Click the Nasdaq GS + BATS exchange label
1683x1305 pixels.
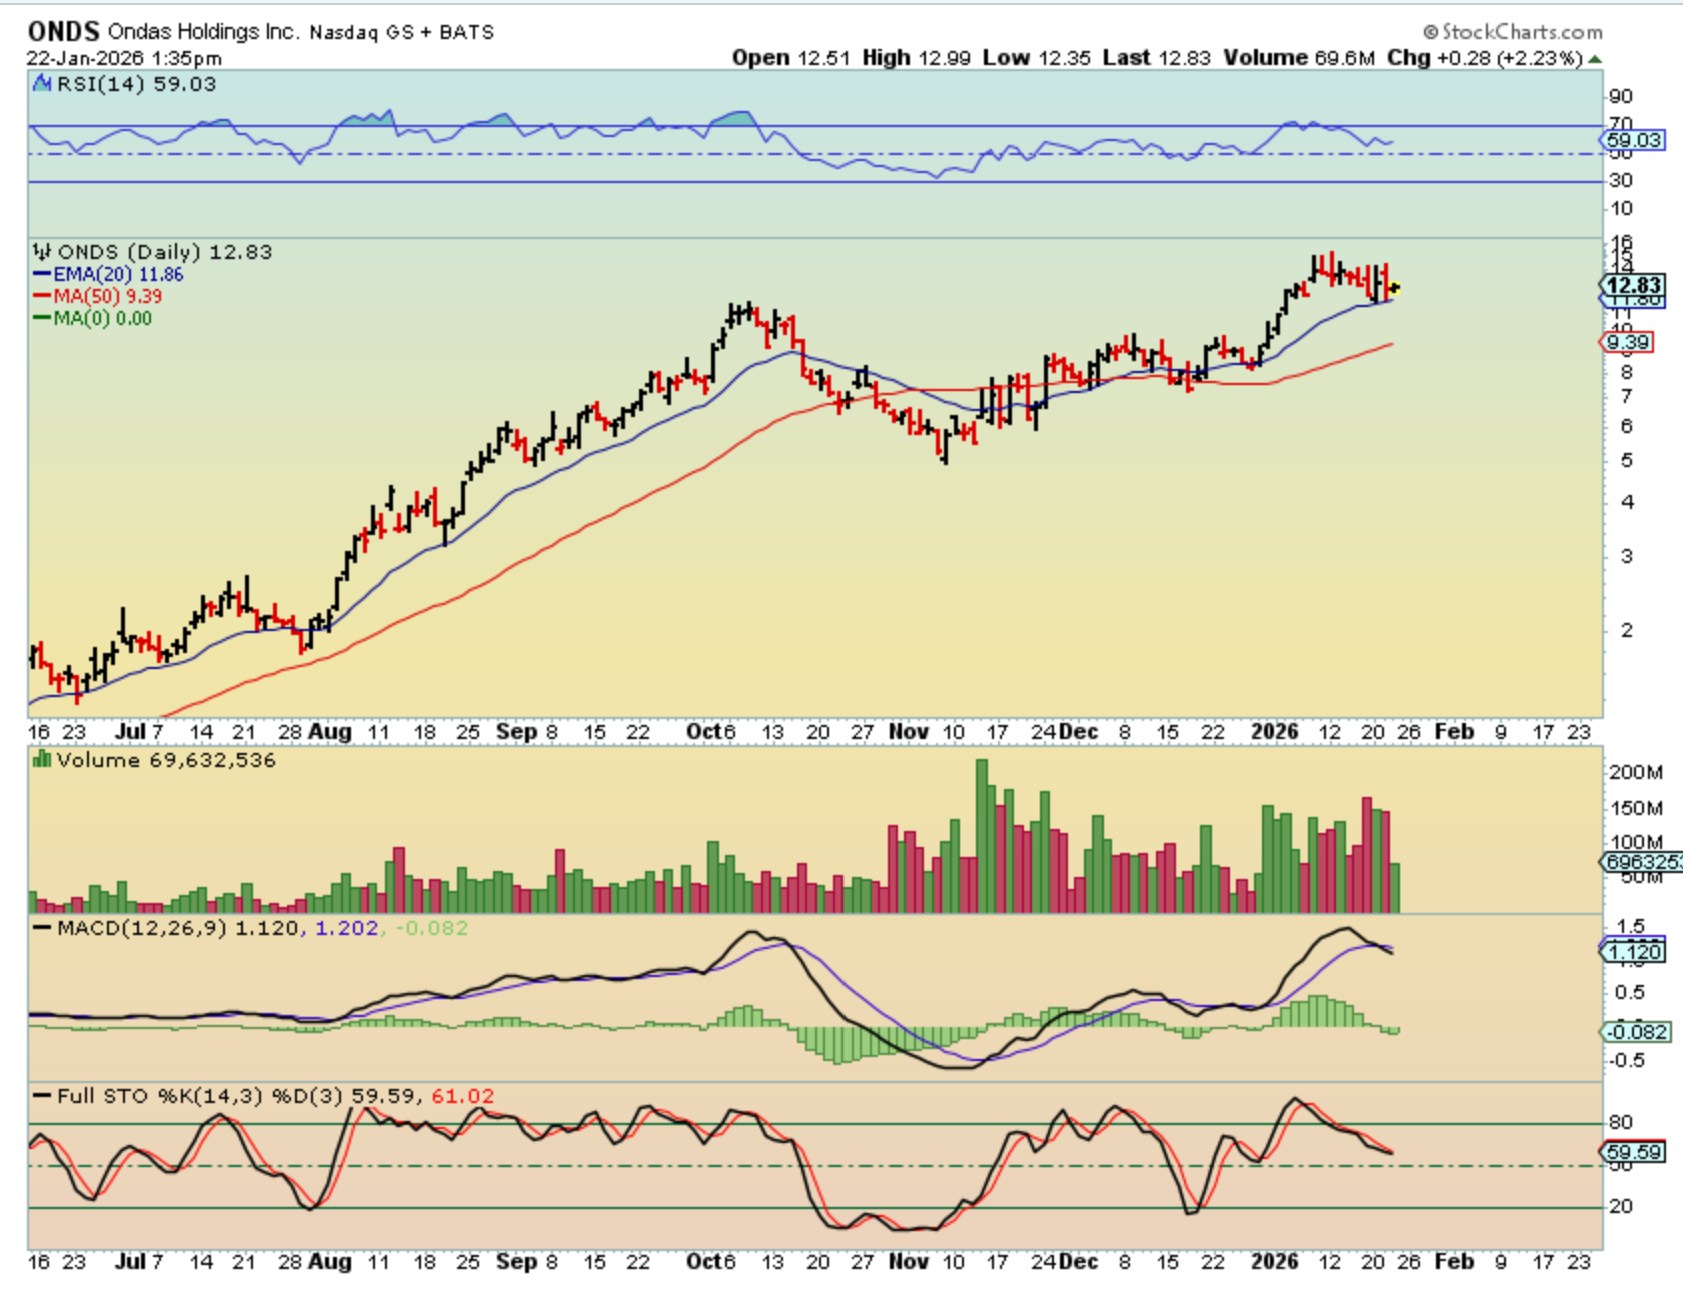click(402, 32)
